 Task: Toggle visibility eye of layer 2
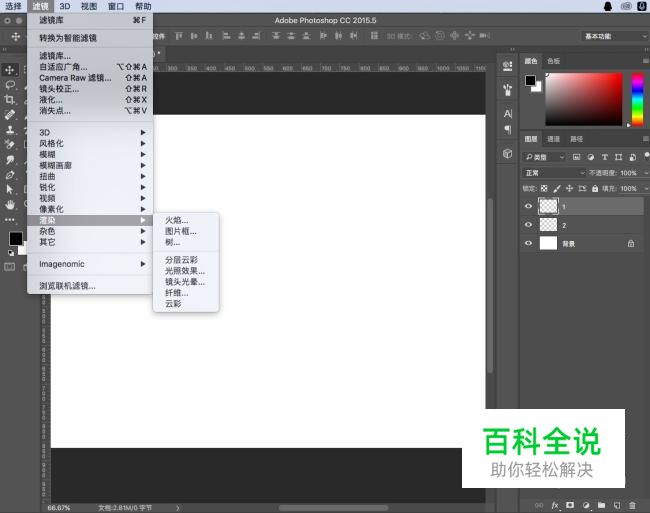click(528, 225)
